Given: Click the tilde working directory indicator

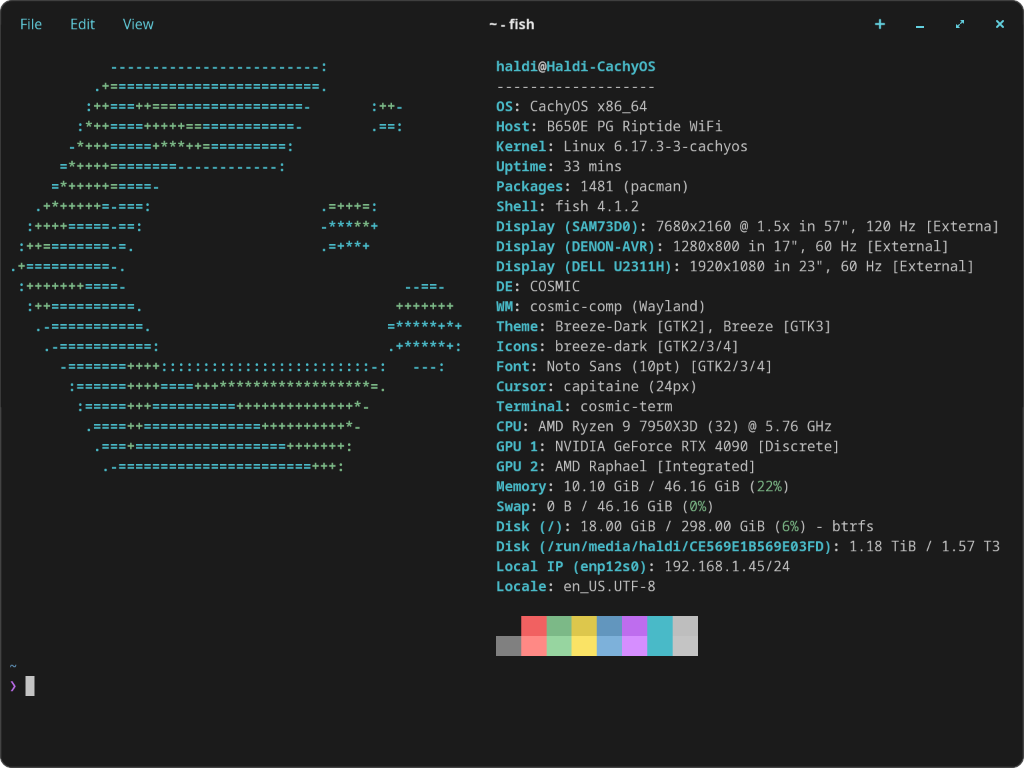Looking at the screenshot, I should coord(13,667).
